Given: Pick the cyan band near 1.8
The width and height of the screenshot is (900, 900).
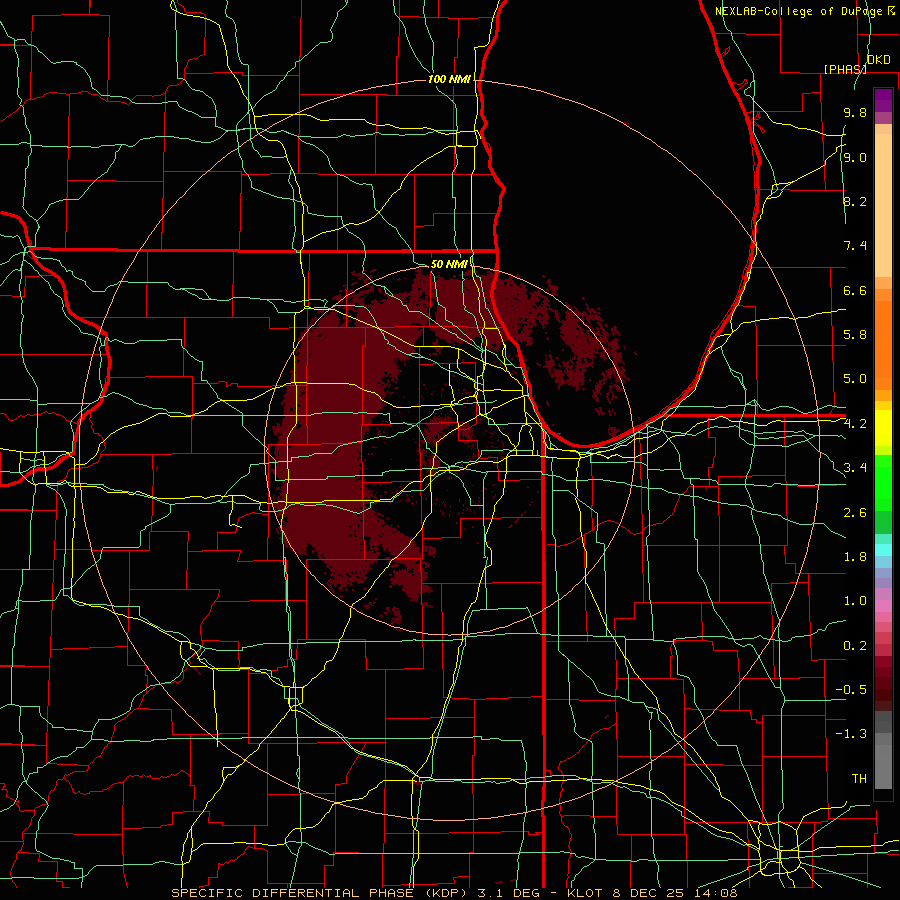Looking at the screenshot, I should pos(883,550).
